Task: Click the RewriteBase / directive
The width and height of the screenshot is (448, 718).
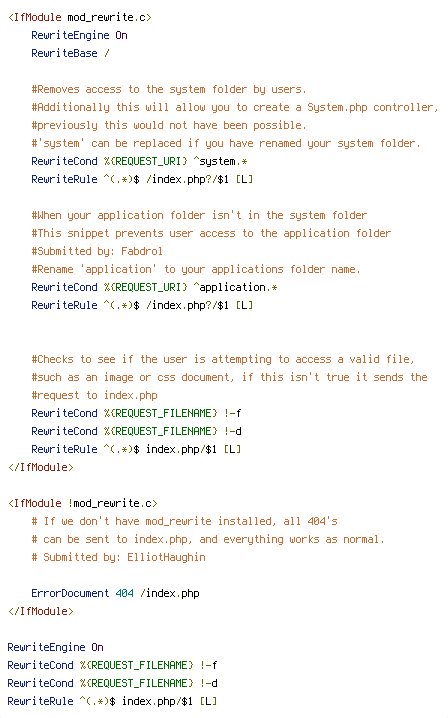Action: (71, 53)
